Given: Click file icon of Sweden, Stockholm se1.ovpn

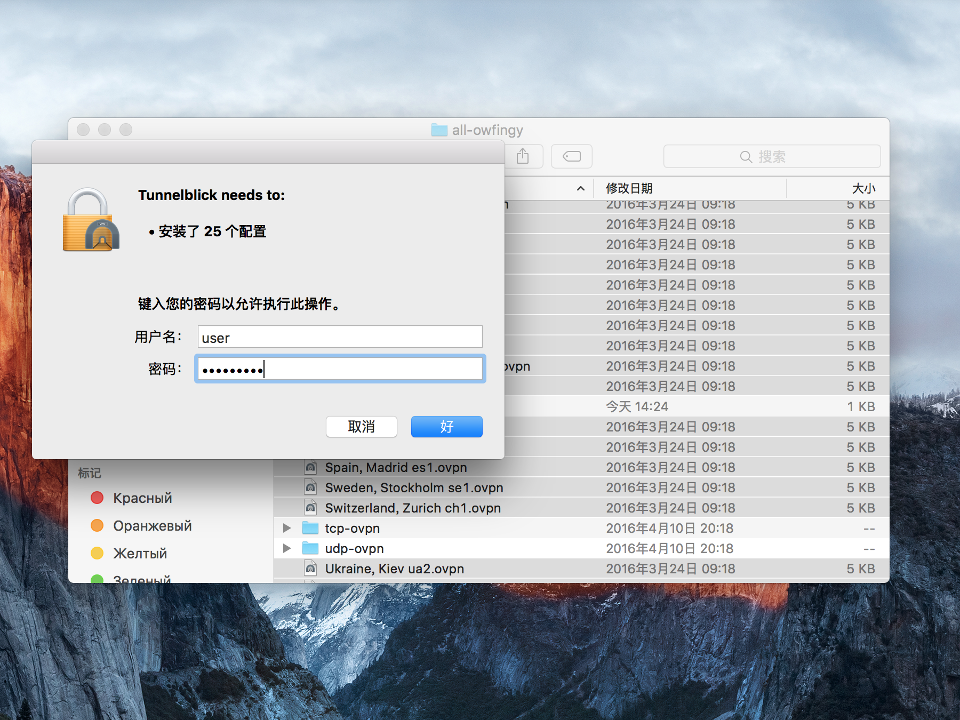Looking at the screenshot, I should pyautogui.click(x=310, y=487).
